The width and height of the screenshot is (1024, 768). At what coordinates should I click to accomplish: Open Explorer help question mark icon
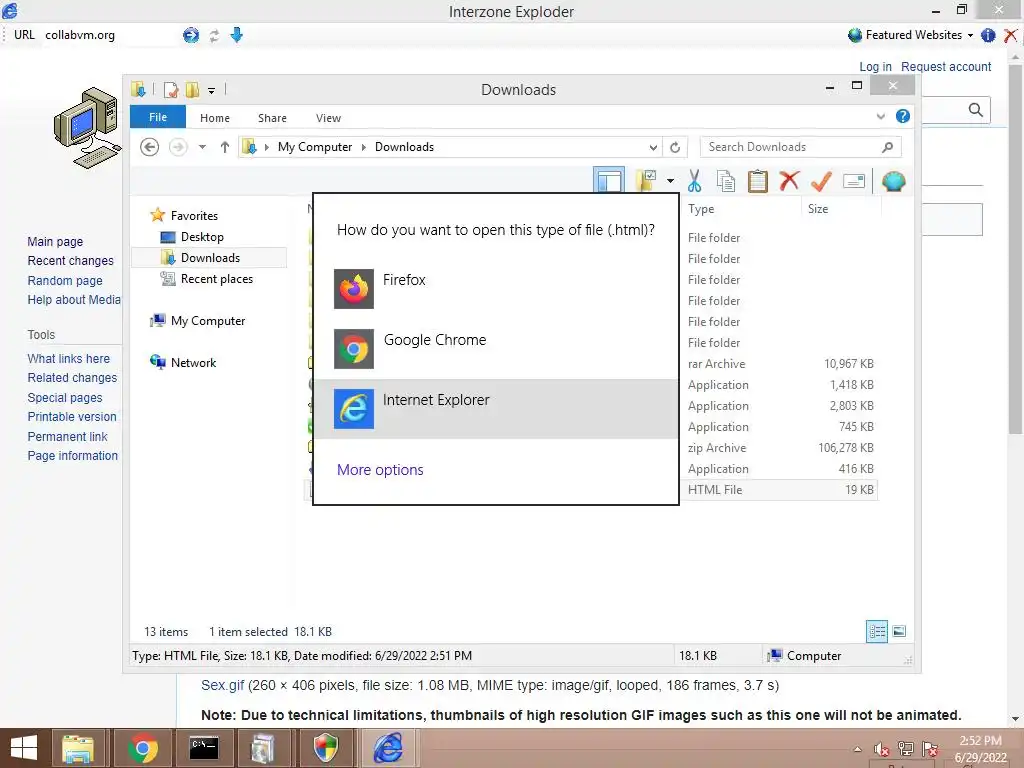click(x=903, y=116)
